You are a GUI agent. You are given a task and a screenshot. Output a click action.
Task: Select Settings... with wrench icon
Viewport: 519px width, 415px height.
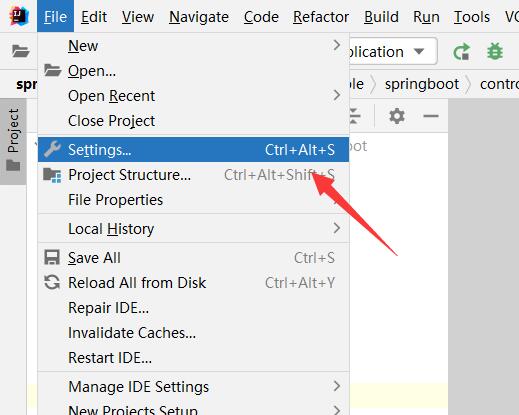pyautogui.click(x=193, y=150)
